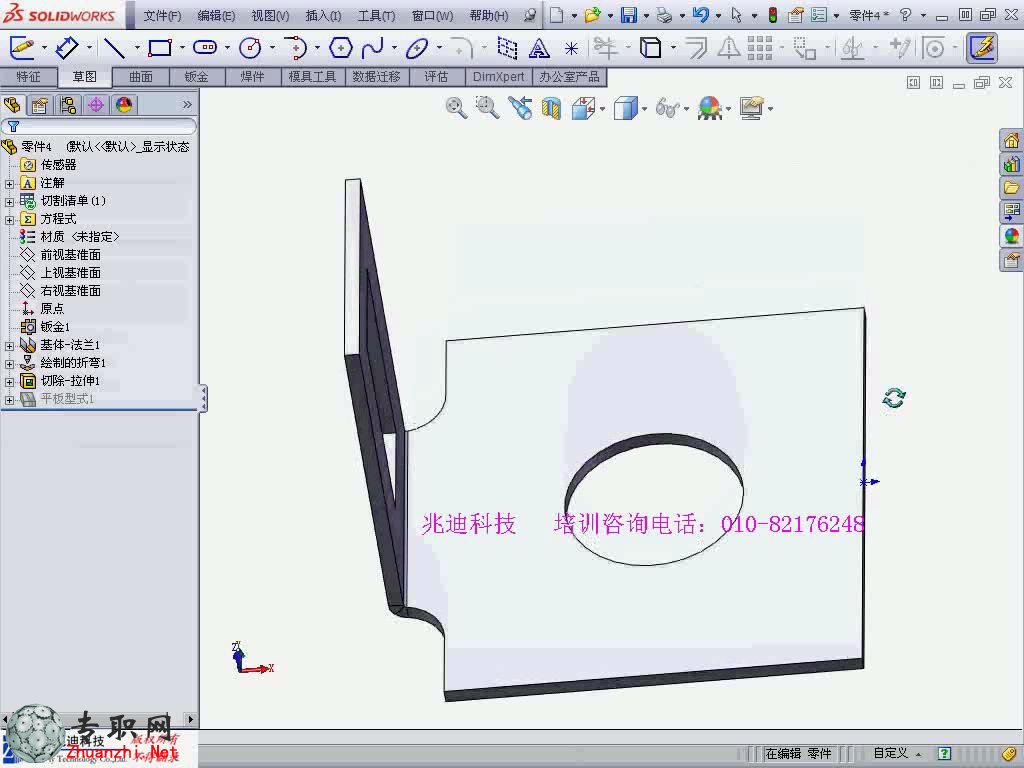
Task: Open the 工具(T) menu
Action: click(x=376, y=16)
